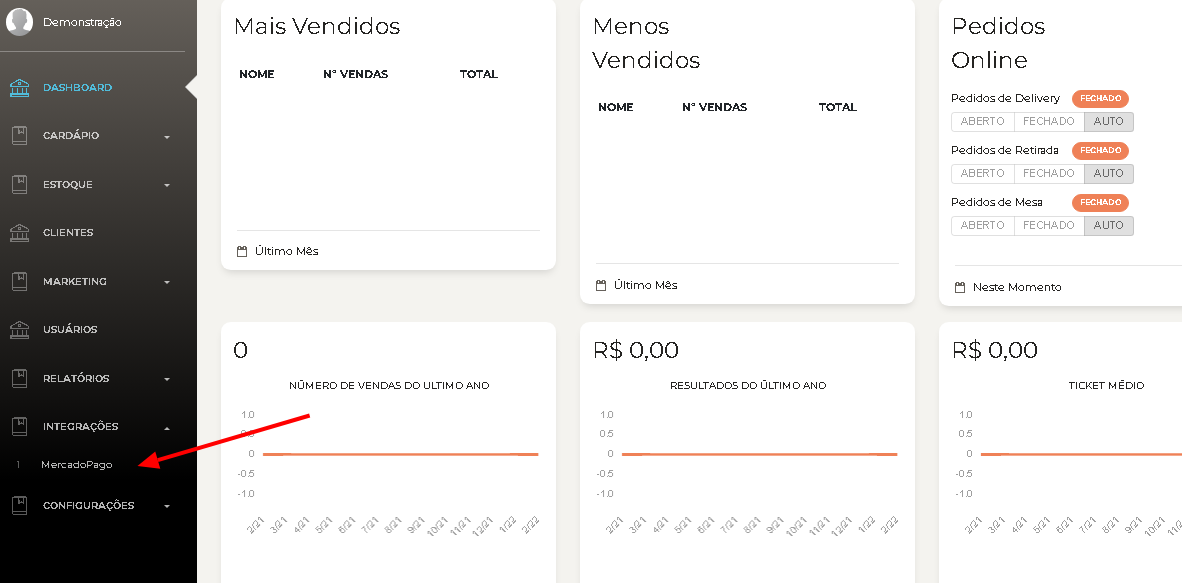1182x583 pixels.
Task: Click Último Mês under Menos Vendidos
Action: pyautogui.click(x=645, y=285)
